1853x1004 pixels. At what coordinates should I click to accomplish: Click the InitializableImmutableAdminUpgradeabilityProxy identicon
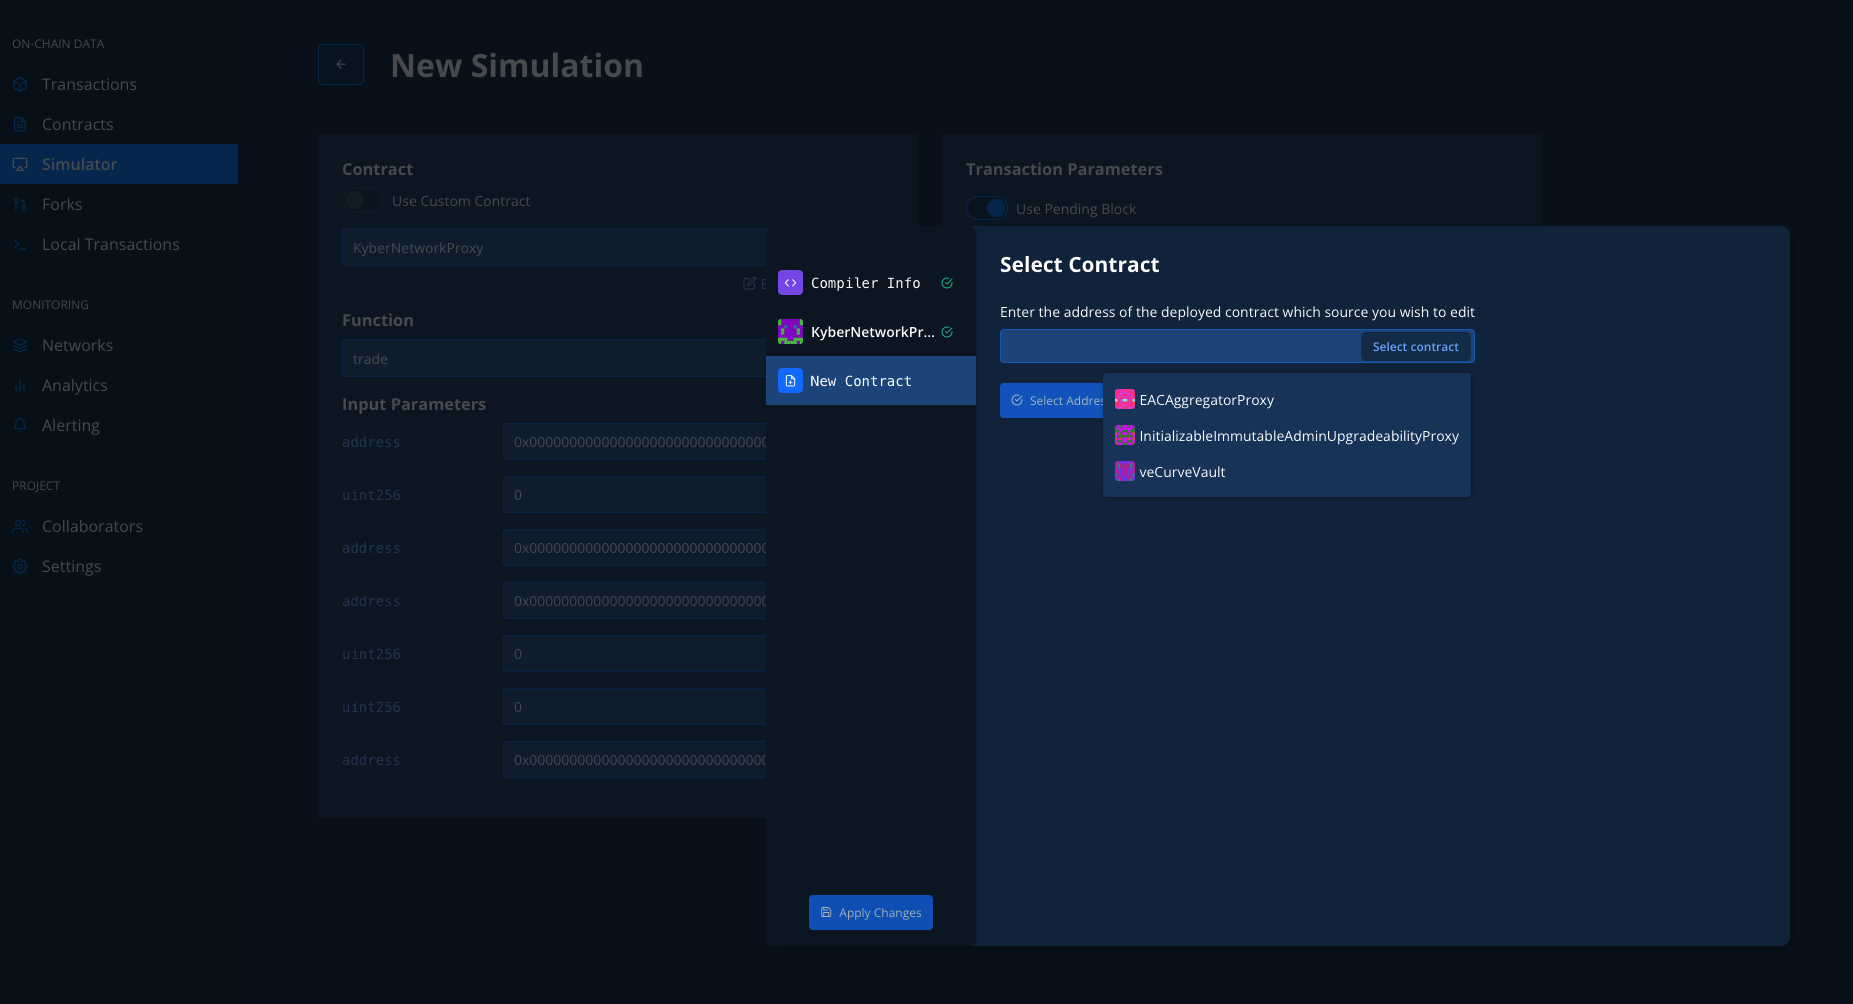tap(1125, 435)
